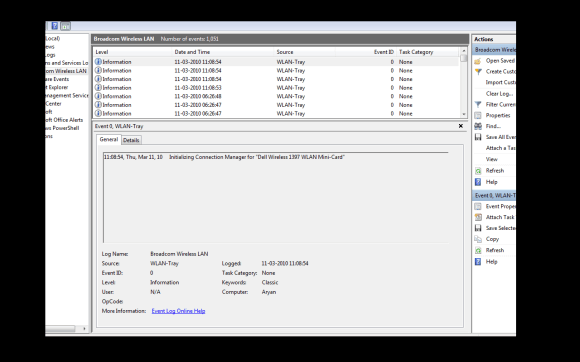
Task: Click Help icon under Event 0 actions
Action: click(x=478, y=261)
